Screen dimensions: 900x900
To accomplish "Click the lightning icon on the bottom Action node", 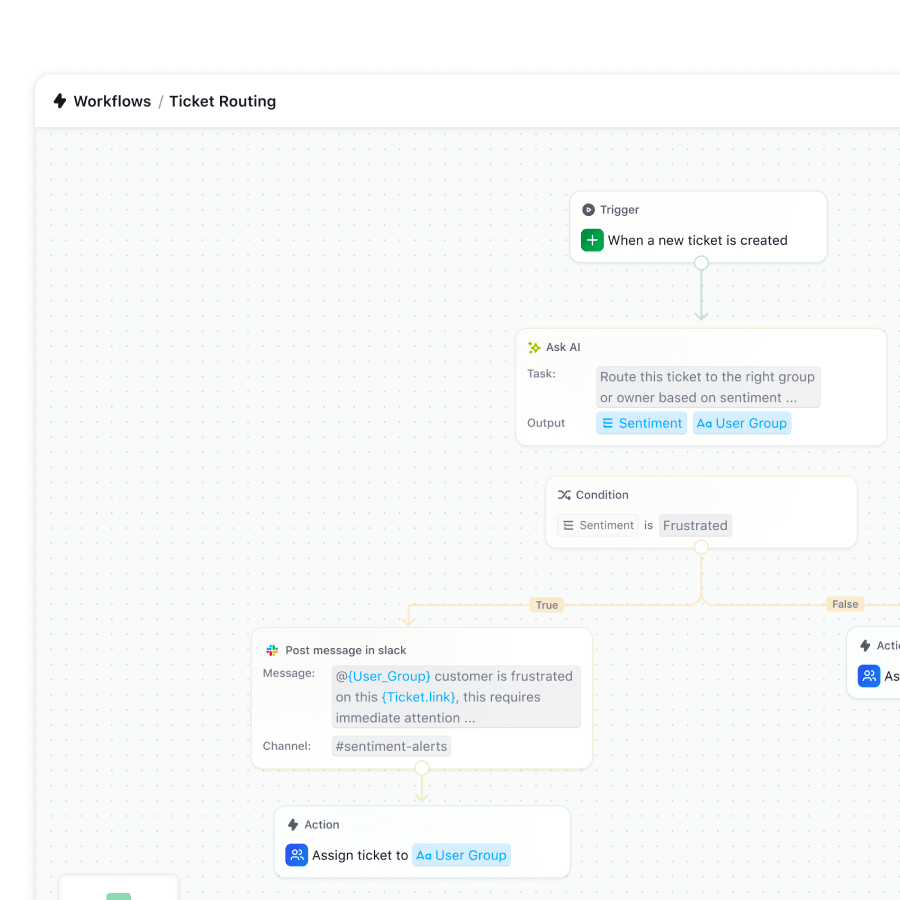I will (x=293, y=824).
